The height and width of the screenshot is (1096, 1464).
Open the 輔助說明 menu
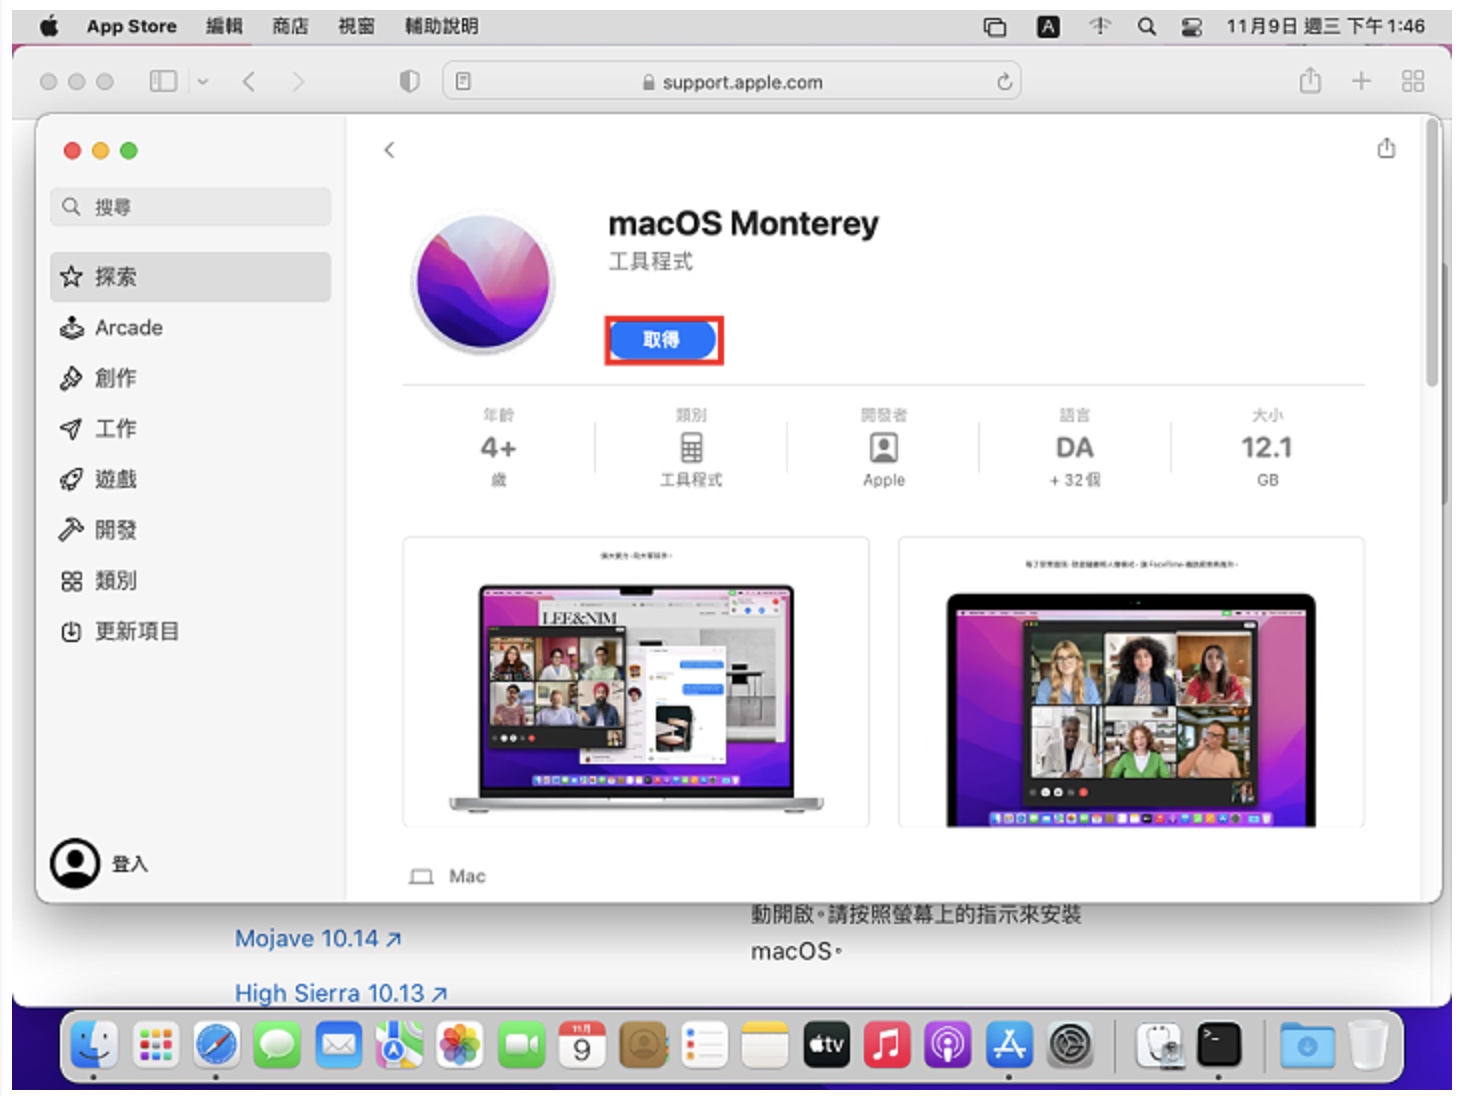(441, 26)
